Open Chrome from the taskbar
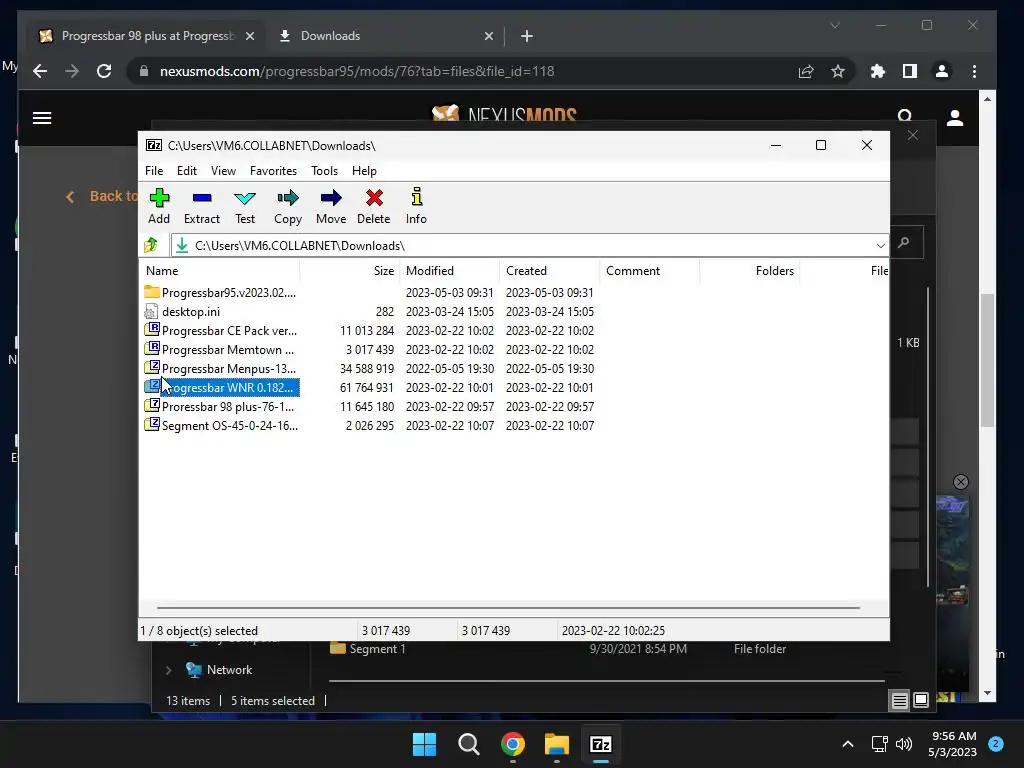Screen dimensions: 1024x768 513,744
